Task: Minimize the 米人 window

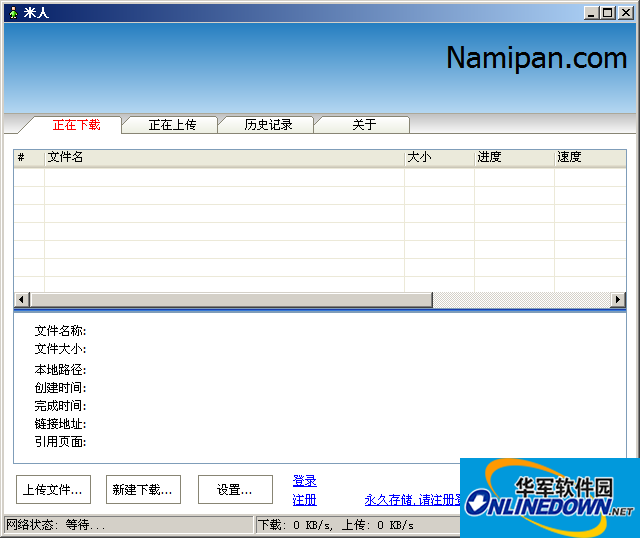Action: tap(592, 12)
